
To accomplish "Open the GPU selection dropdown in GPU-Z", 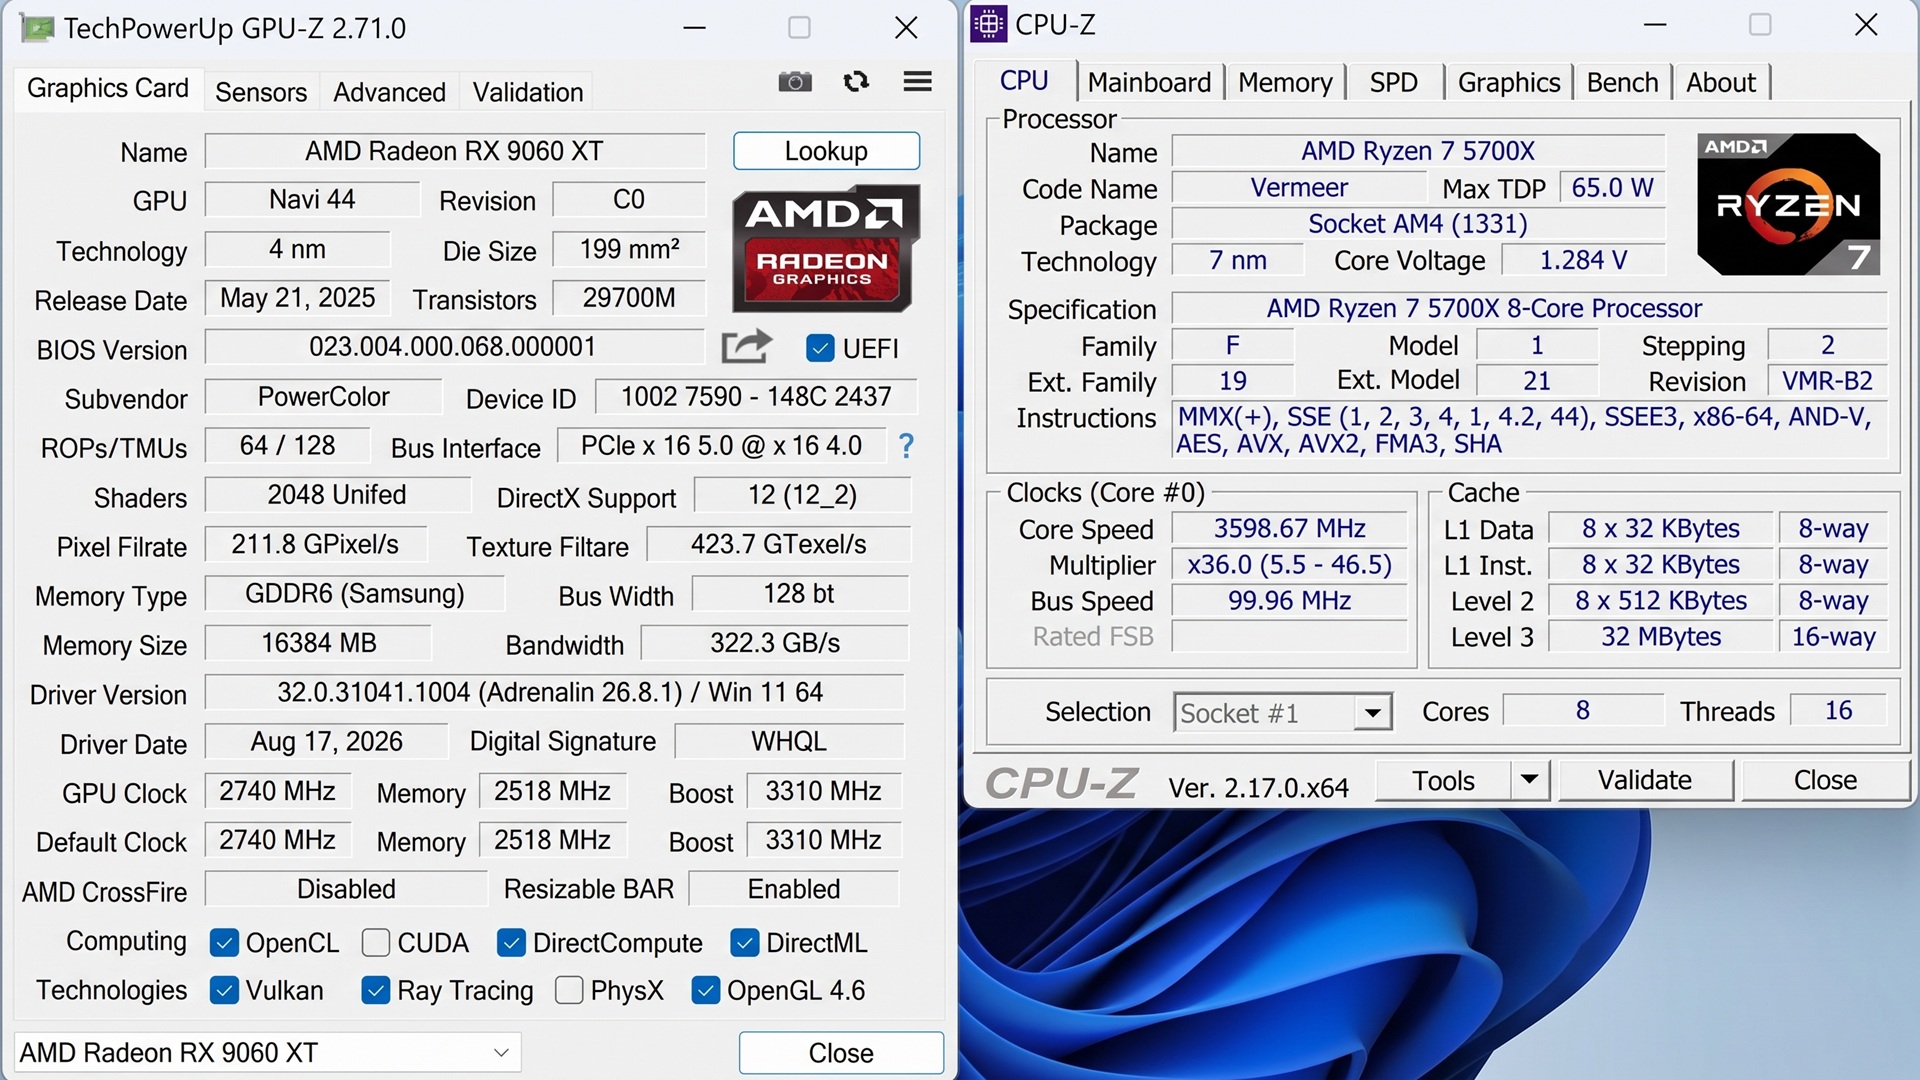I will (268, 1053).
